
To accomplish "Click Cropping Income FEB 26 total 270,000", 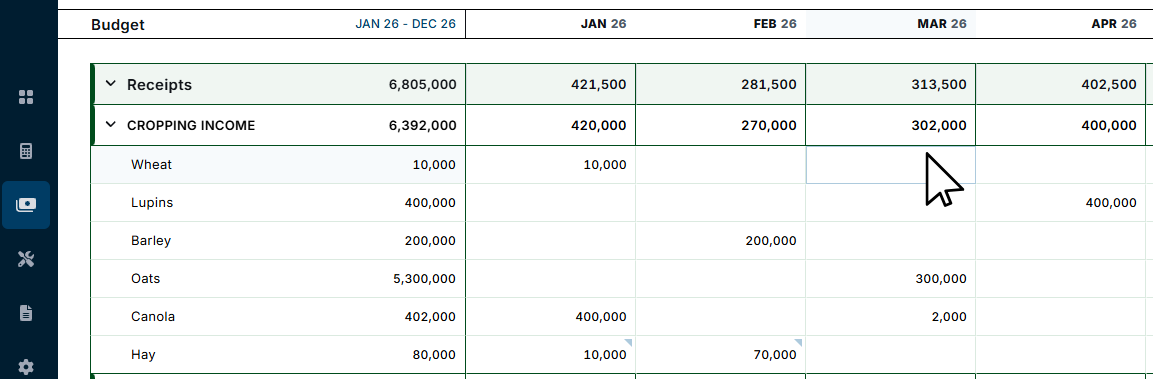I will [768, 126].
